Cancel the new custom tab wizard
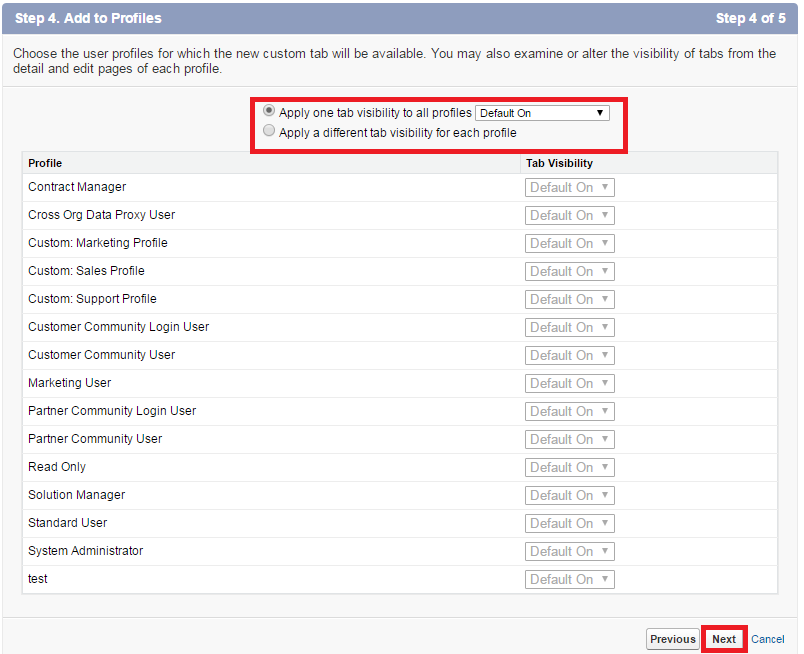This screenshot has height=654, width=804. (x=768, y=639)
